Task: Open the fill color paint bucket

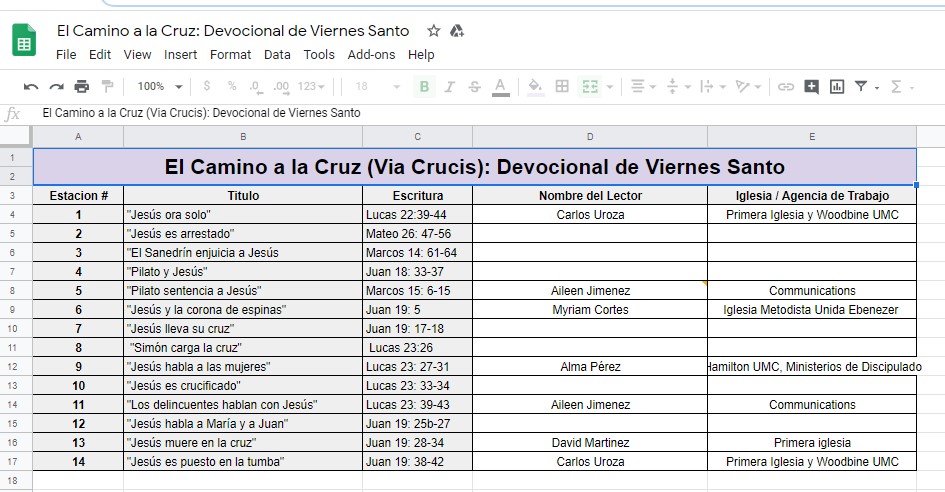Action: point(535,87)
